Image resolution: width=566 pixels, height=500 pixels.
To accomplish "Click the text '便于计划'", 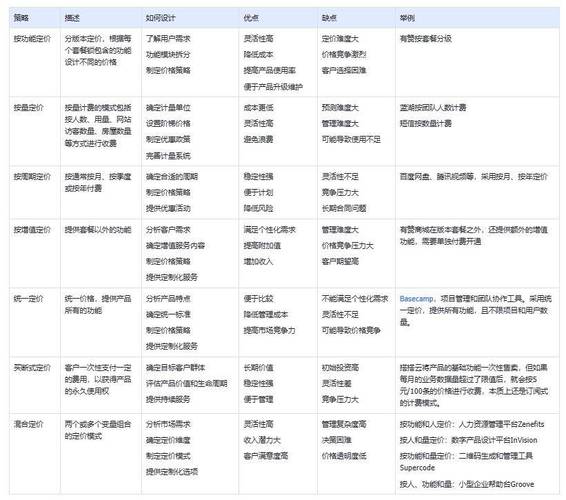I will [x=258, y=192].
